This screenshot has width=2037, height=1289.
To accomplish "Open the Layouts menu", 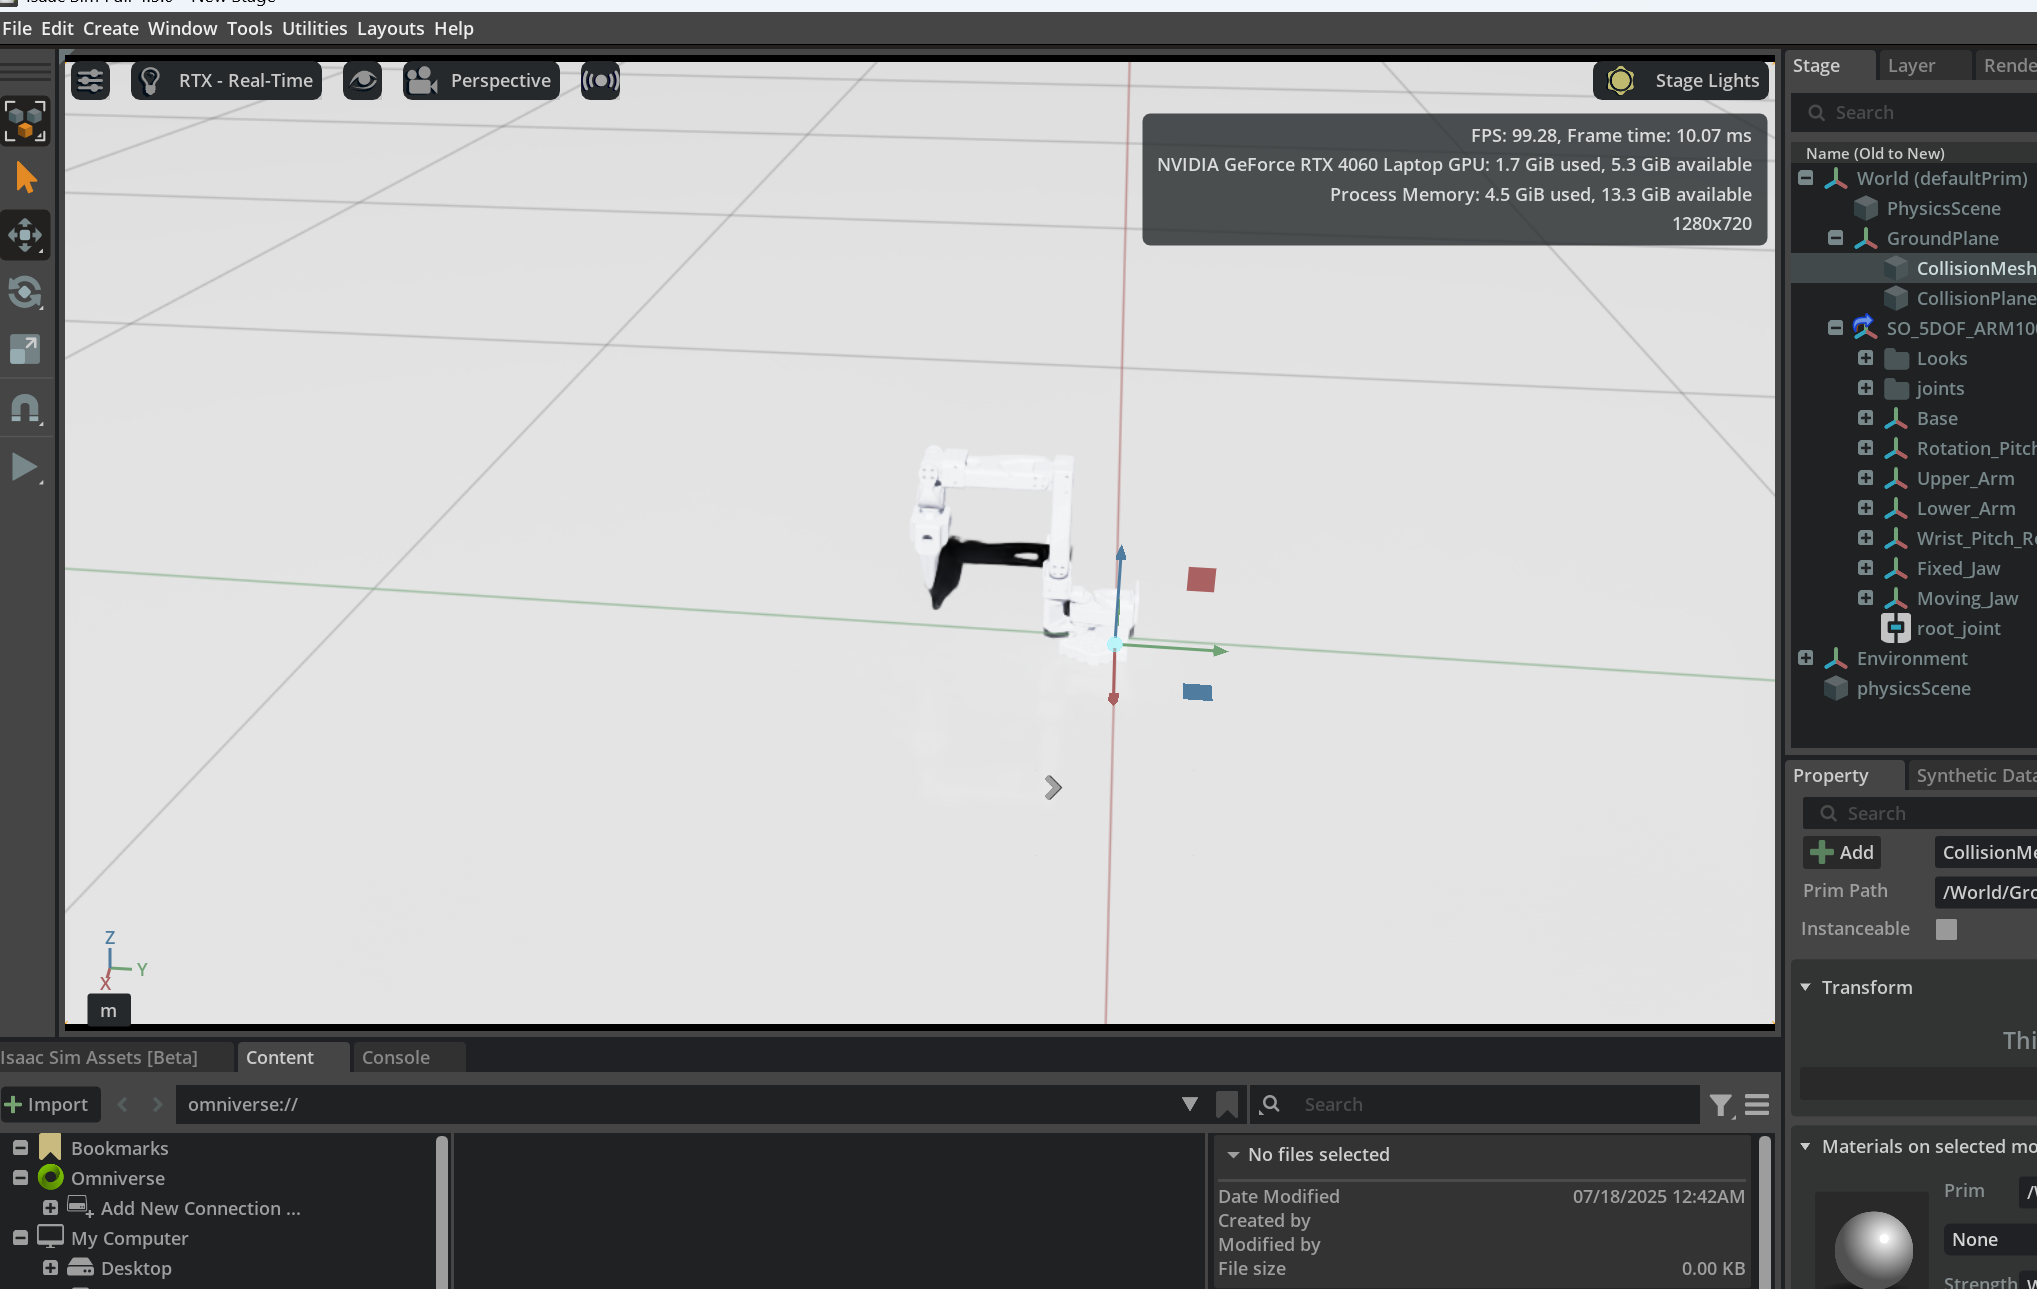I will point(390,28).
